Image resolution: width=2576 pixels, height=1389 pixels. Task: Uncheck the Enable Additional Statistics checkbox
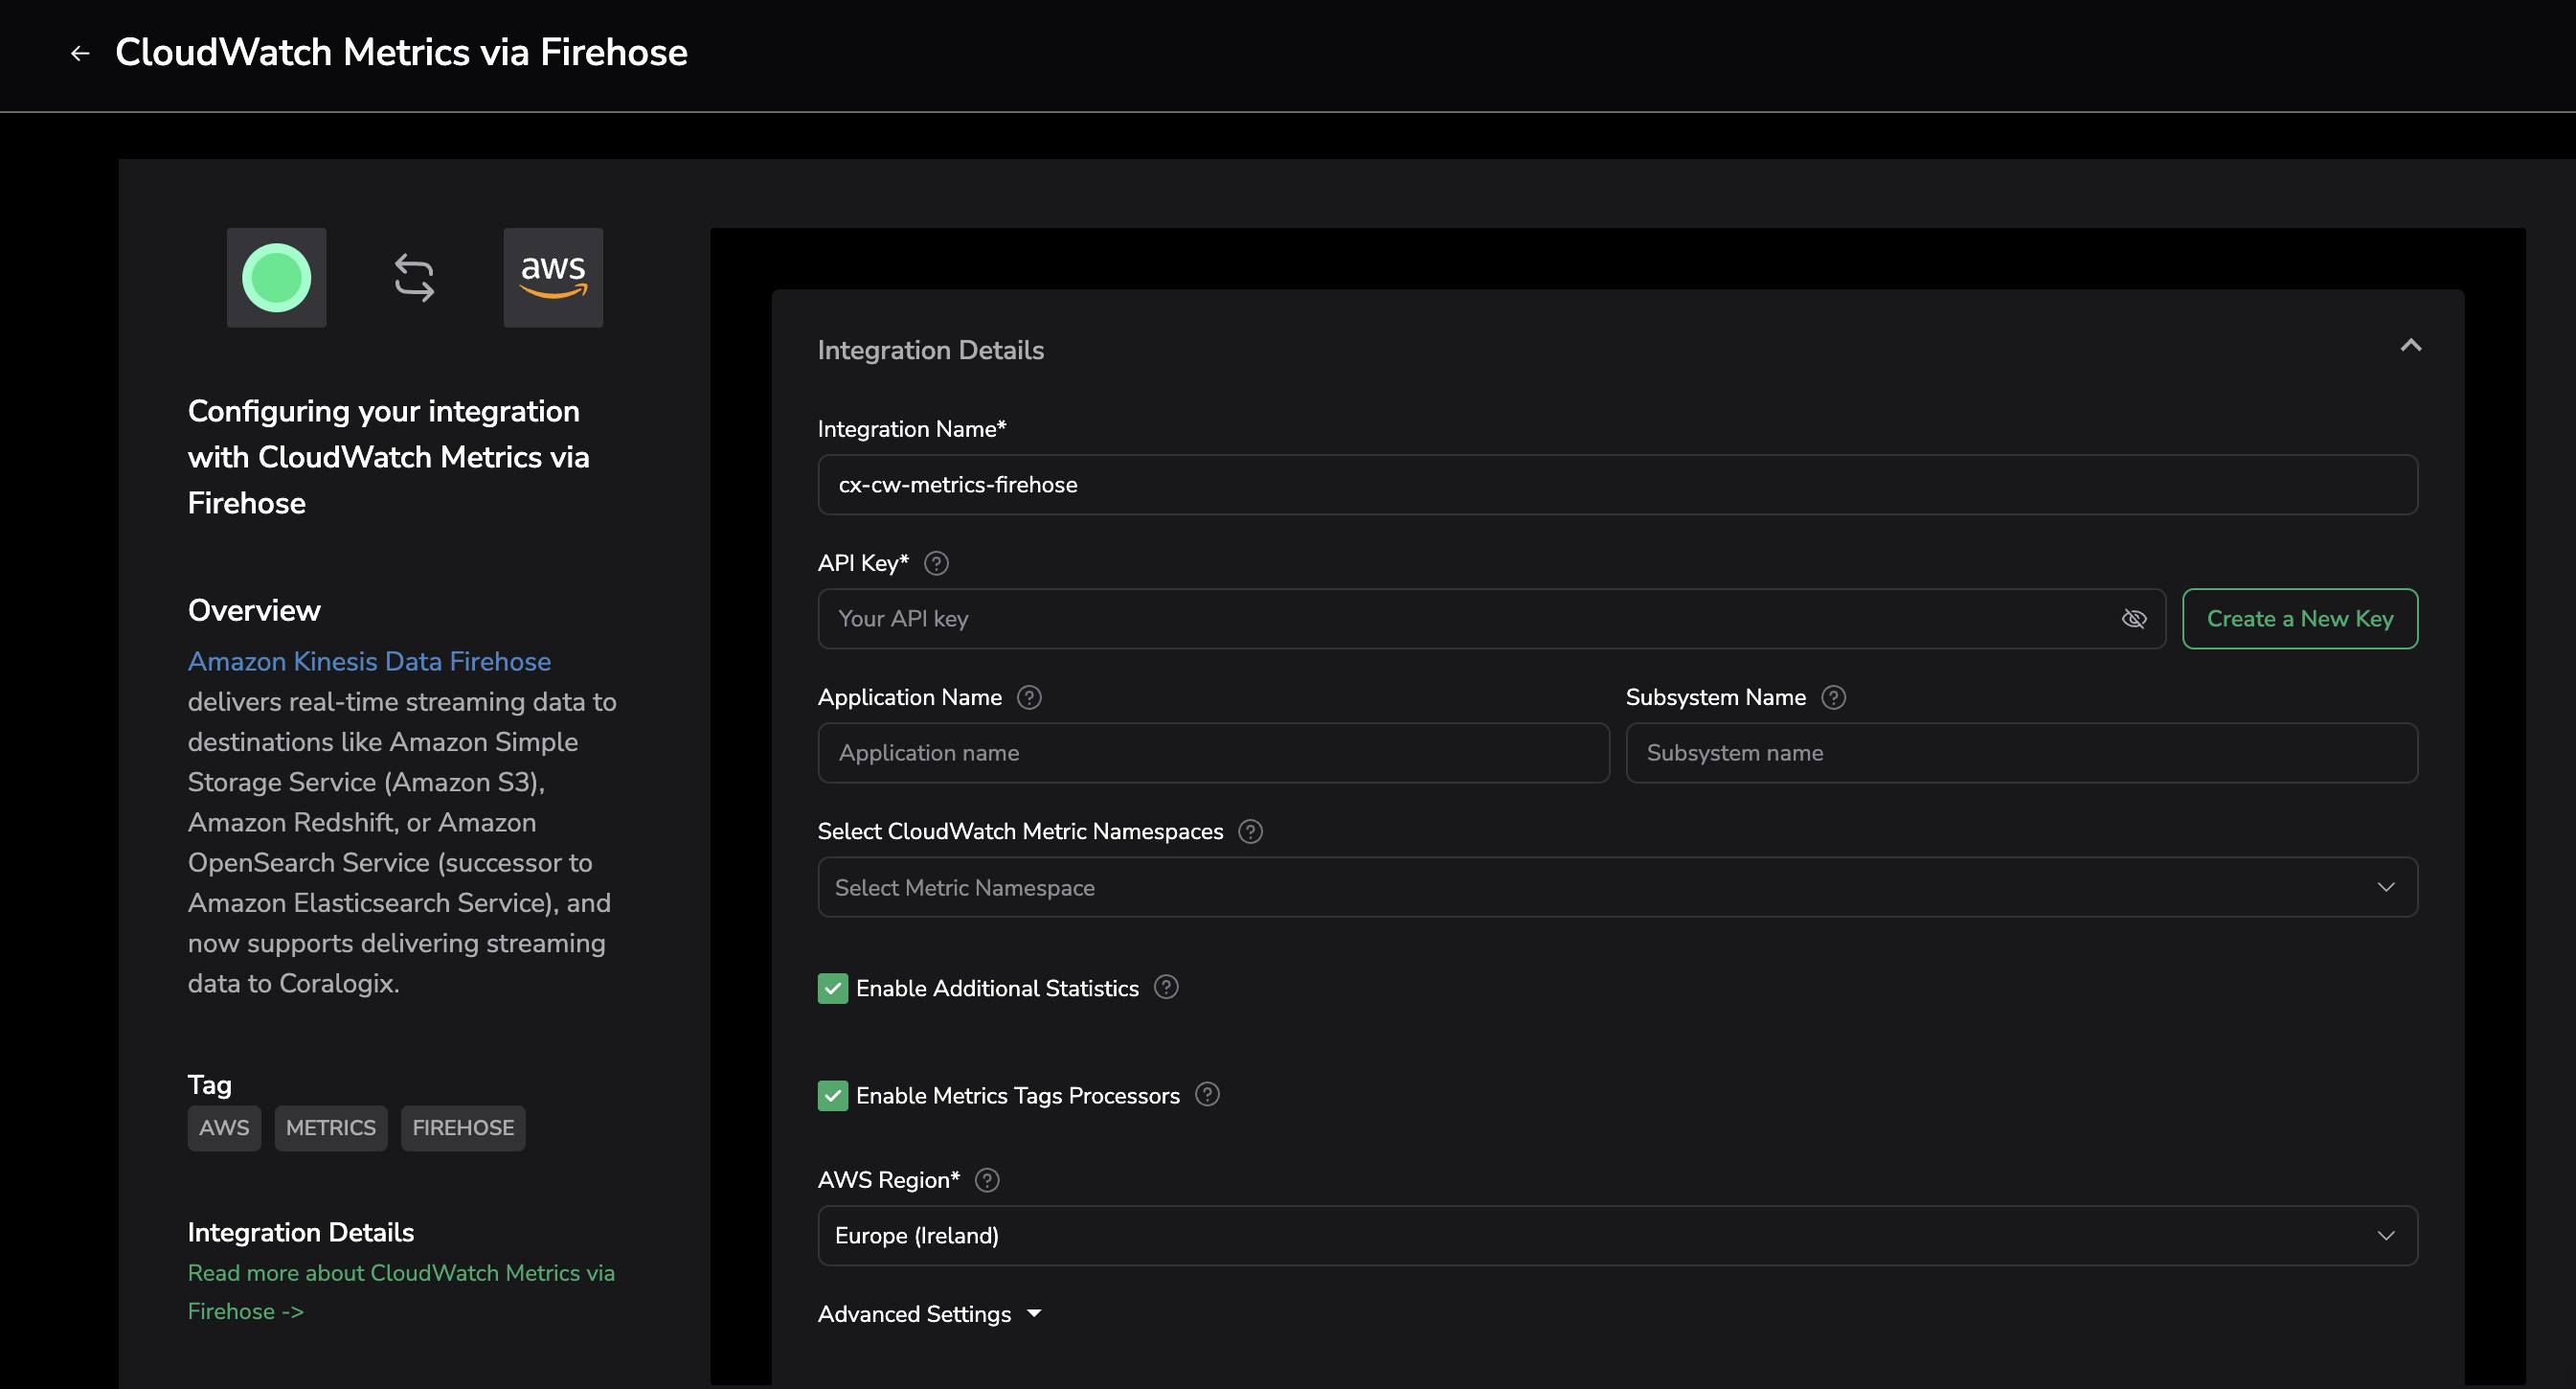tap(832, 988)
